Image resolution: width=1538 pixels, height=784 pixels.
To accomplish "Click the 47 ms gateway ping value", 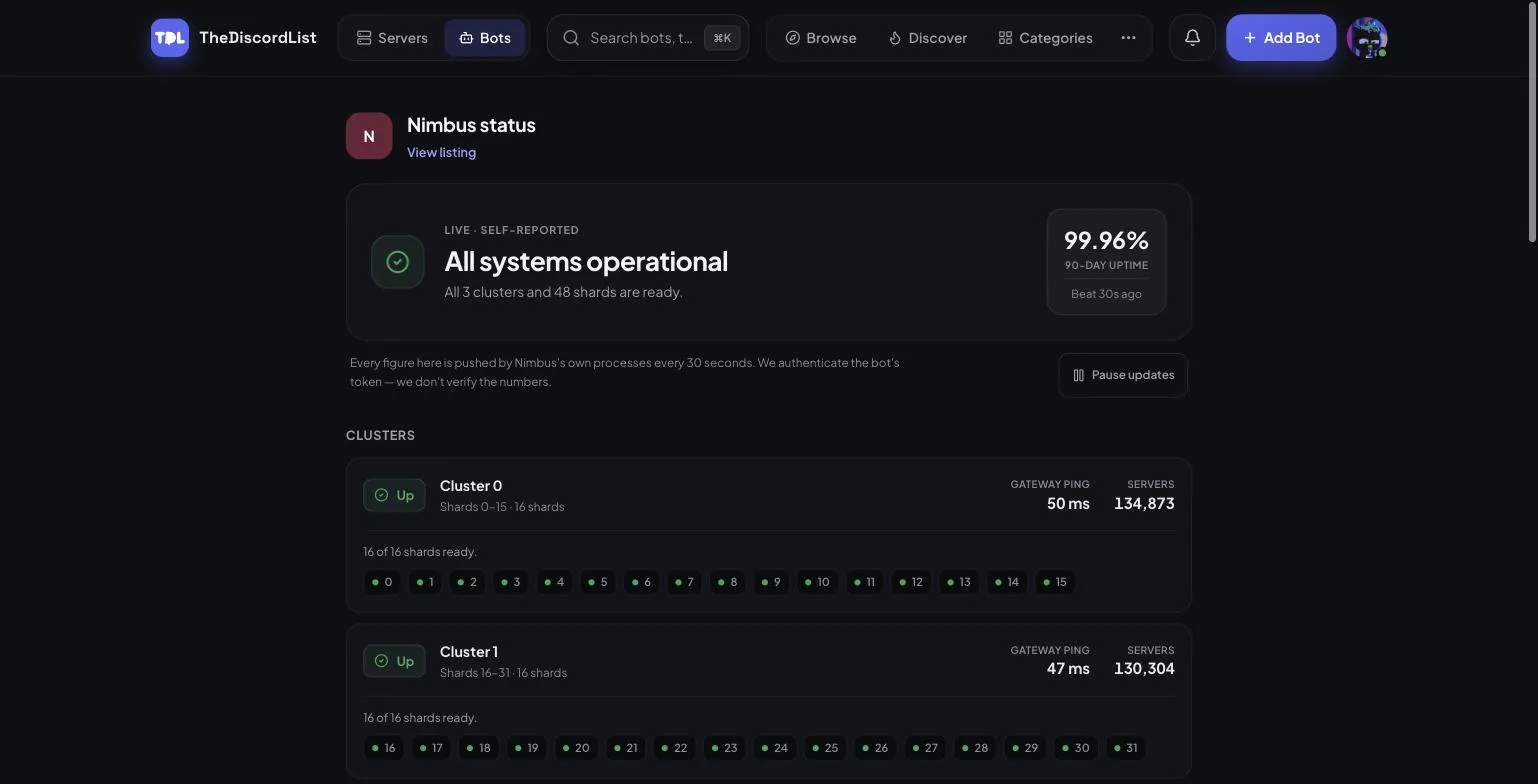I will (1068, 669).
